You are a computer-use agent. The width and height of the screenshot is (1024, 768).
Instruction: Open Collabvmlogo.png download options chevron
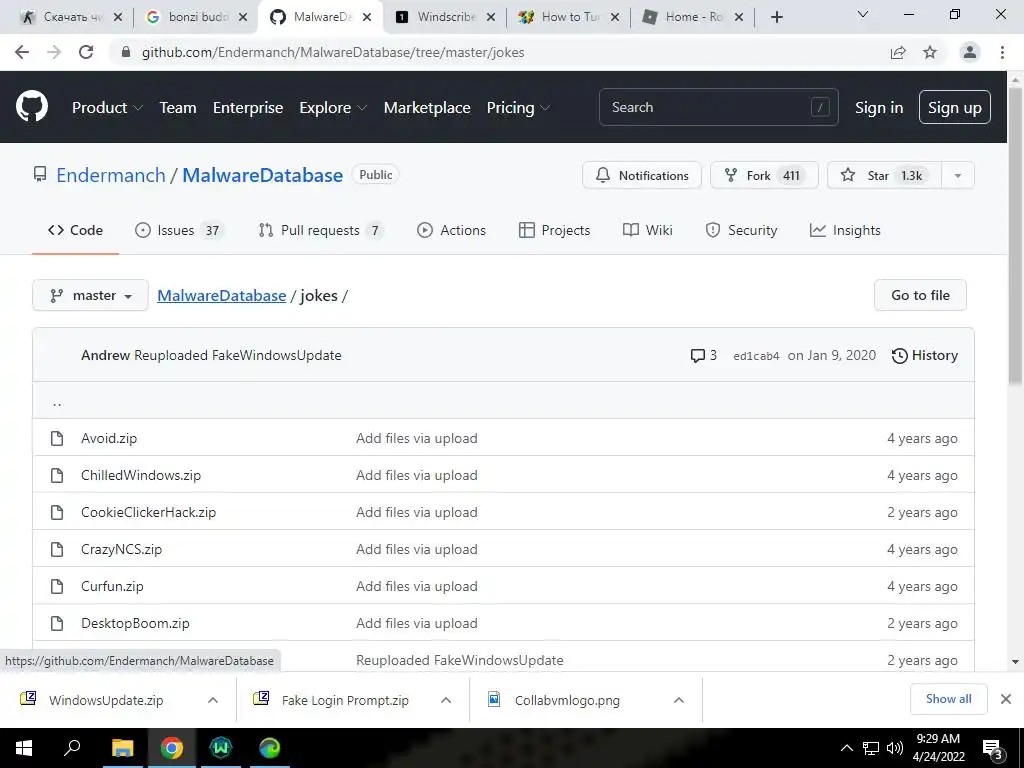pyautogui.click(x=679, y=700)
